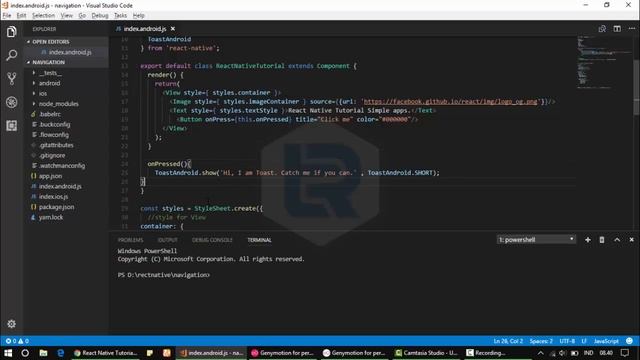This screenshot has width=640, height=360.
Task: Create a new terminal with plus icon
Action: pyautogui.click(x=587, y=240)
